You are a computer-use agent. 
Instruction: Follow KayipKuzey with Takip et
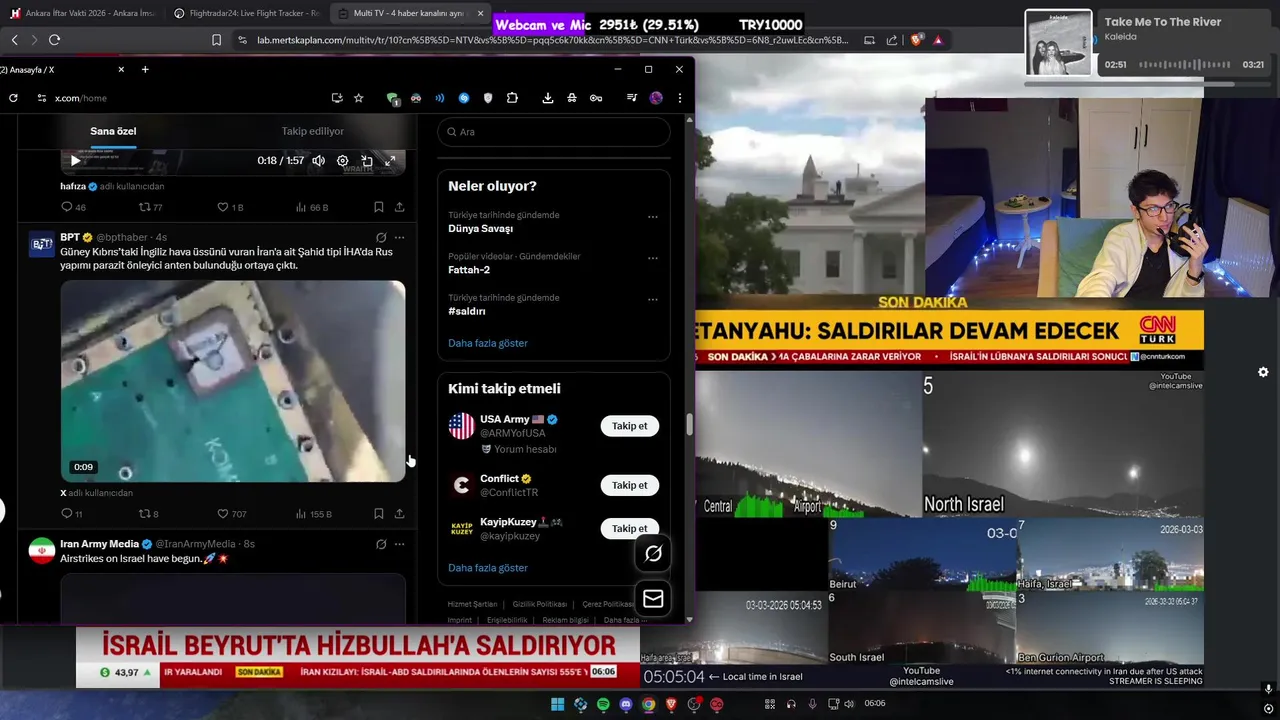point(629,528)
